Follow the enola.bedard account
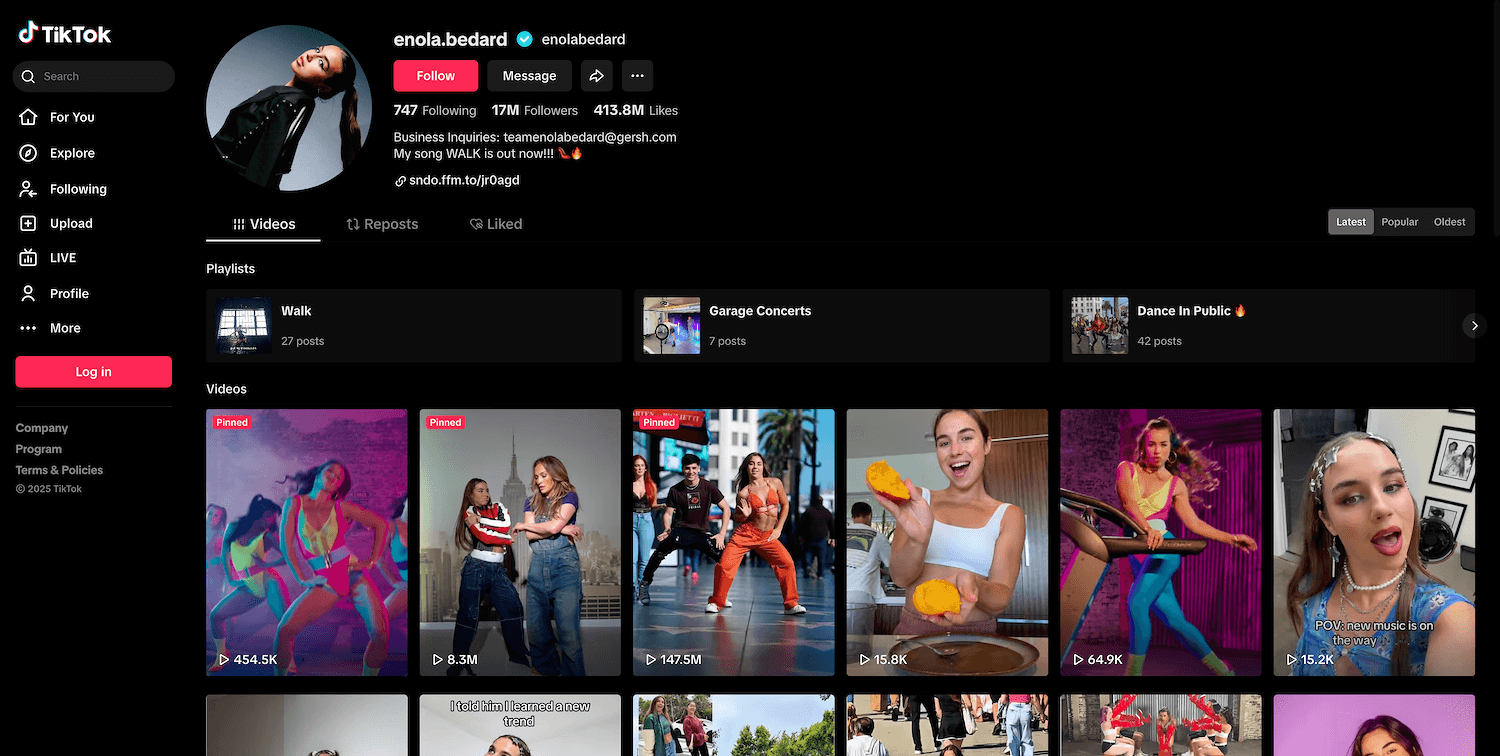The width and height of the screenshot is (1500, 756). point(435,76)
